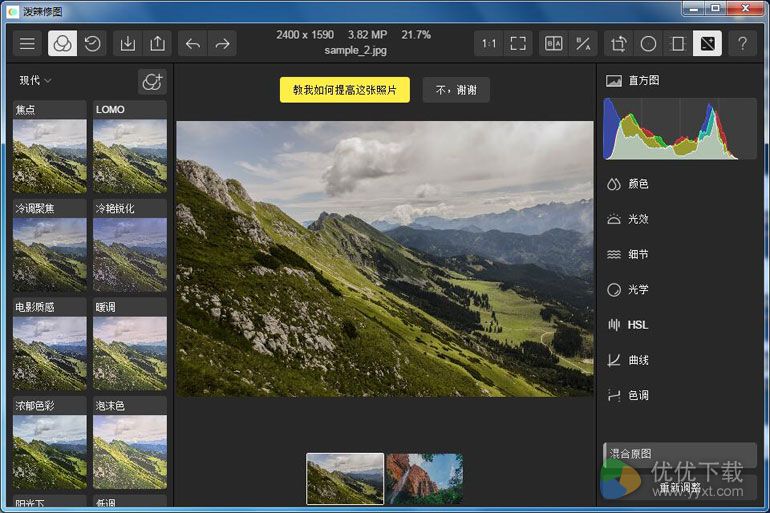The image size is (770, 513).
Task: Apply the 电影质感 preset
Action: click(x=50, y=345)
